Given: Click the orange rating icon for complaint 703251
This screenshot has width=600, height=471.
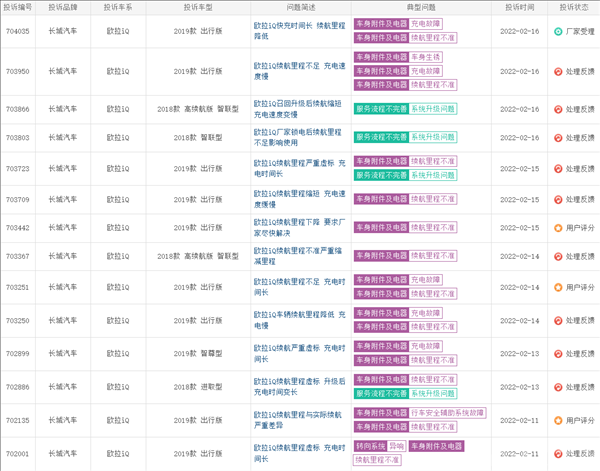Looking at the screenshot, I should pos(558,287).
